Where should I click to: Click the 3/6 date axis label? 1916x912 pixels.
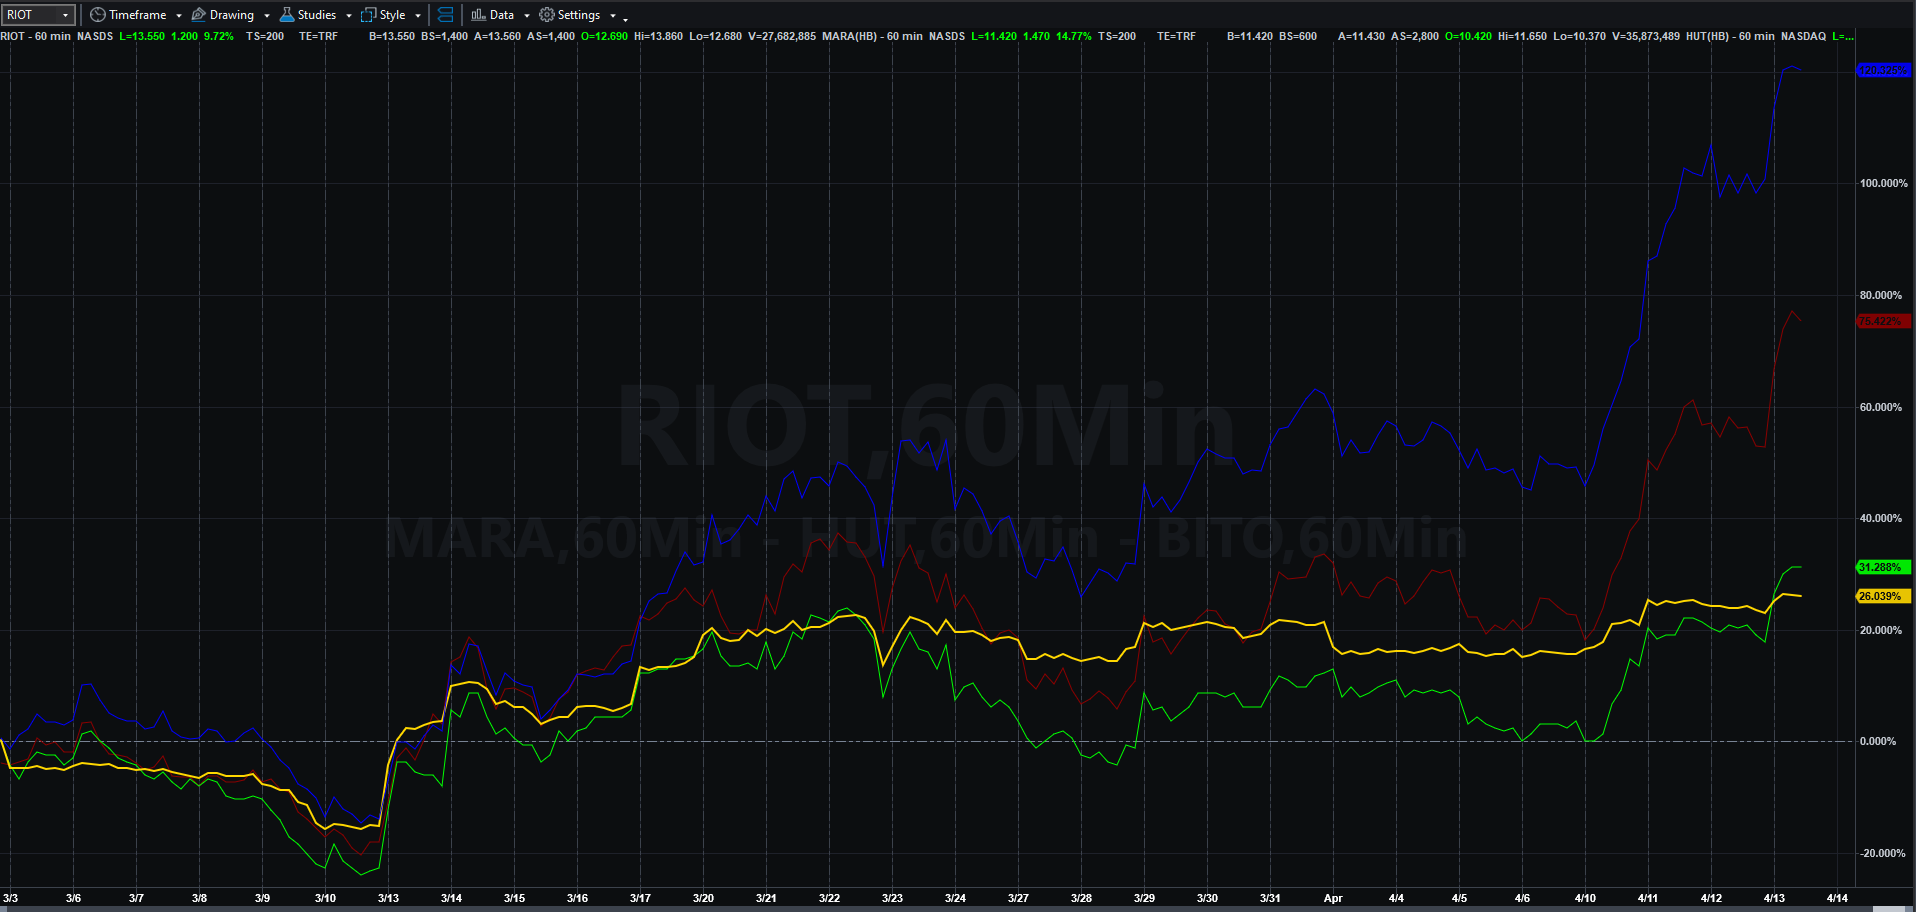tap(73, 898)
